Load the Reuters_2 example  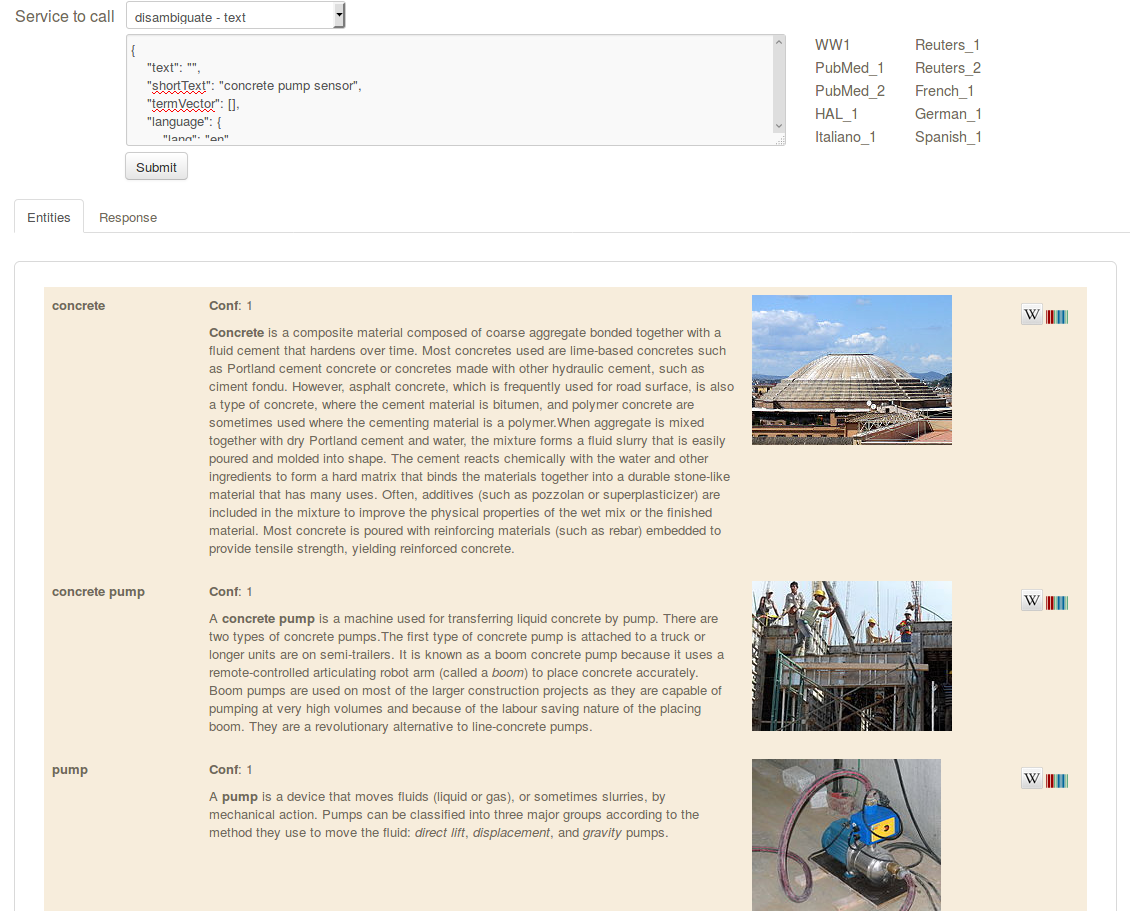click(948, 68)
